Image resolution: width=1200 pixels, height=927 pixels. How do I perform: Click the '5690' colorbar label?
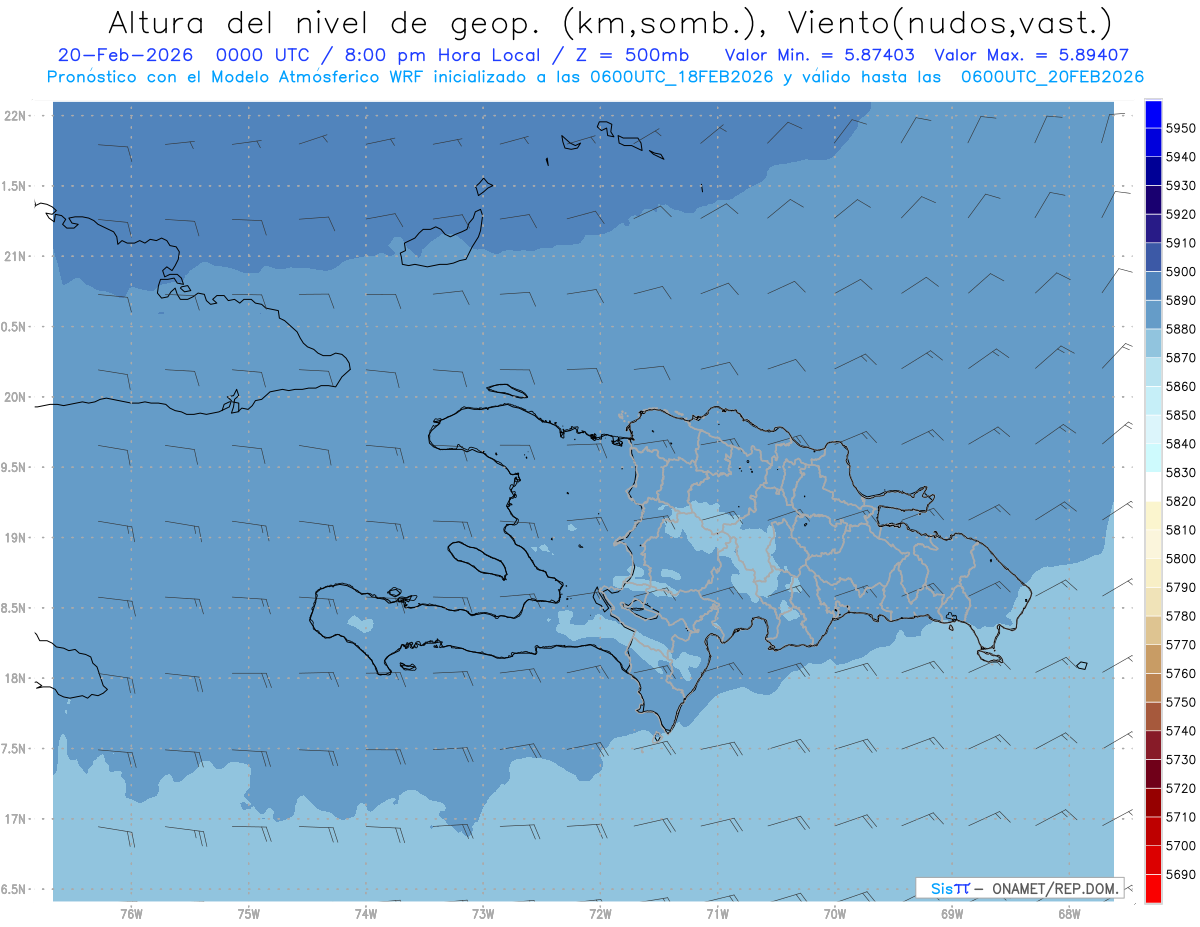coord(1181,874)
